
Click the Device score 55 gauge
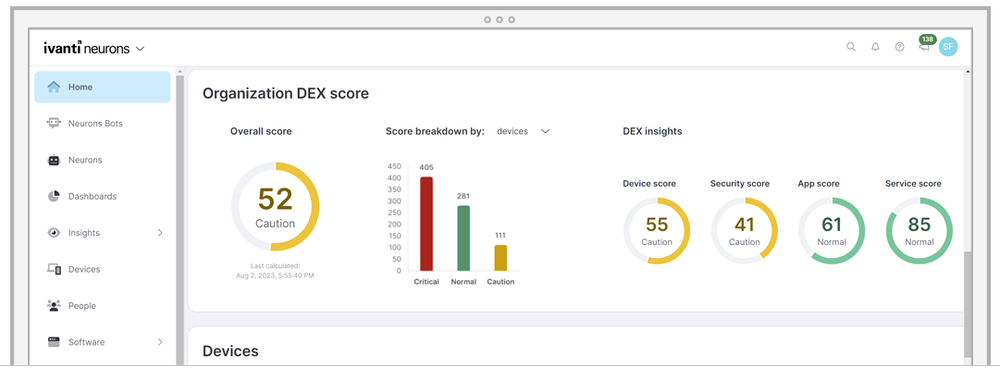click(x=656, y=231)
